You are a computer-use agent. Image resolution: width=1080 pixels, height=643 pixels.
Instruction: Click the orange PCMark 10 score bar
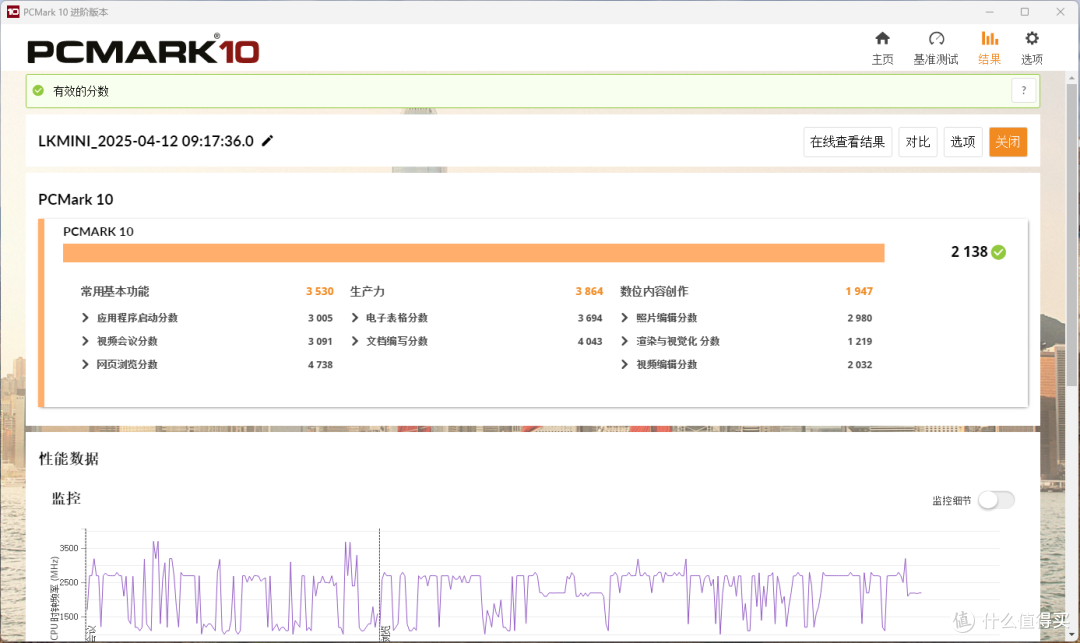tap(474, 253)
